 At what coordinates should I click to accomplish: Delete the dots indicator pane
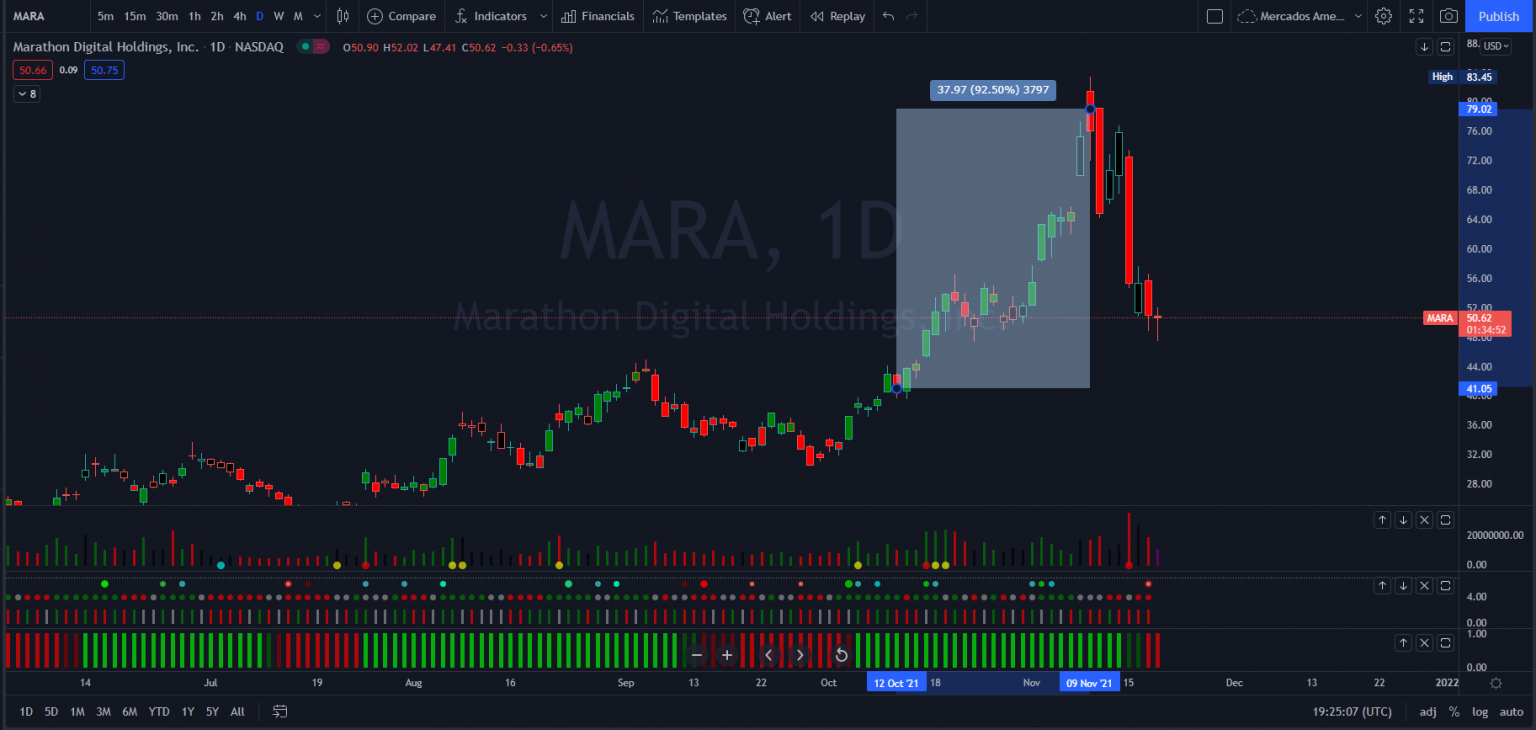pyautogui.click(x=1424, y=586)
